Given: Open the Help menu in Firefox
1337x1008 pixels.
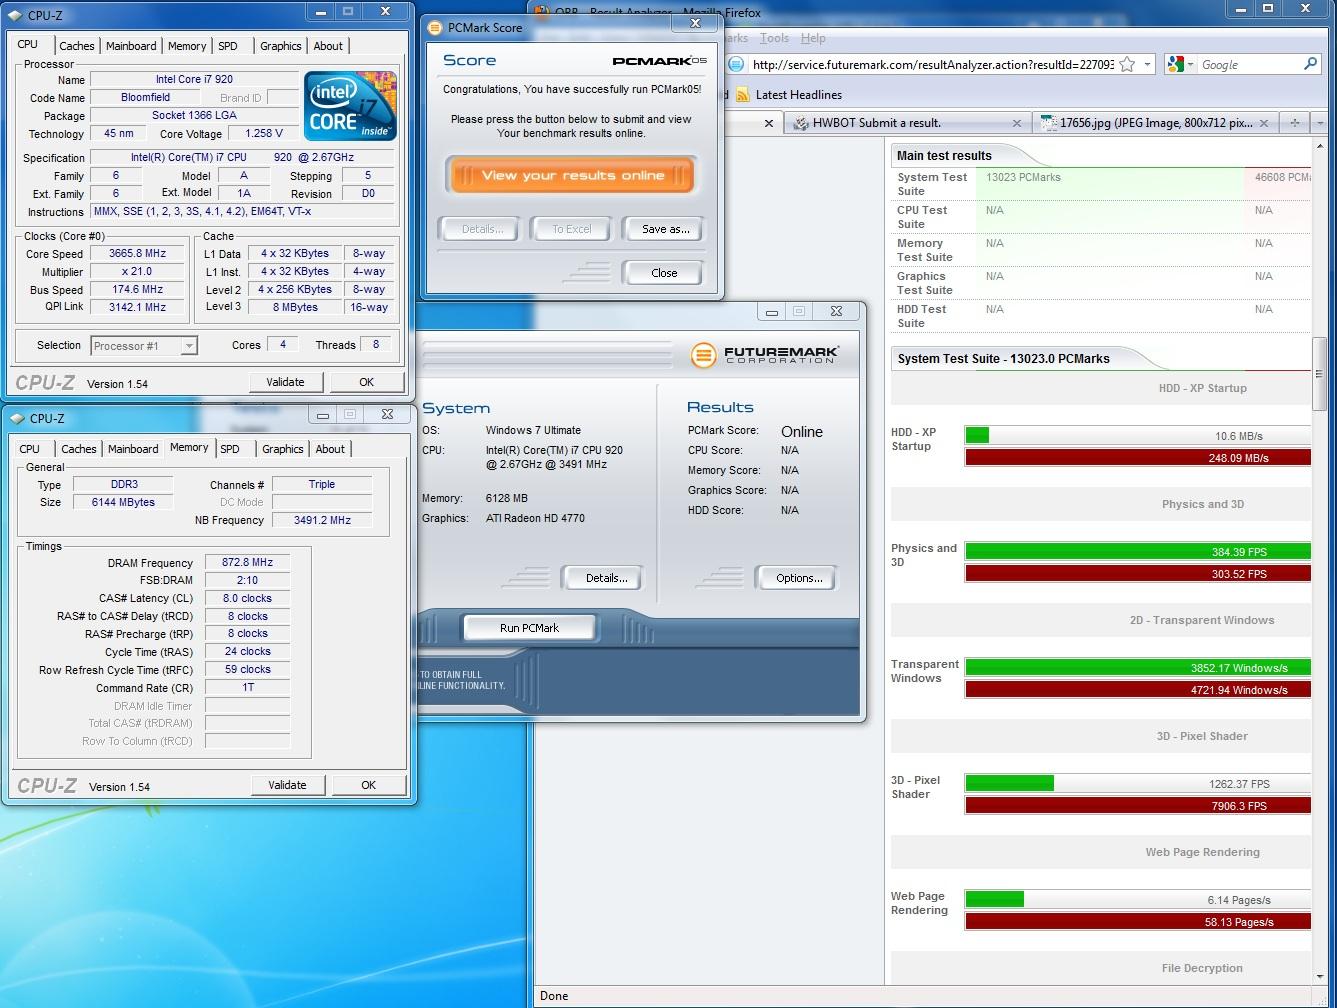Looking at the screenshot, I should tap(813, 38).
